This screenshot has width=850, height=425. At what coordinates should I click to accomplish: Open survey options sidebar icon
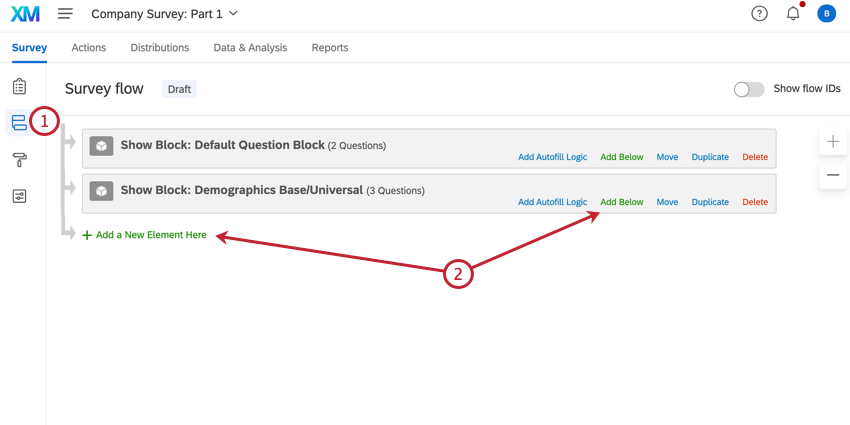point(19,196)
